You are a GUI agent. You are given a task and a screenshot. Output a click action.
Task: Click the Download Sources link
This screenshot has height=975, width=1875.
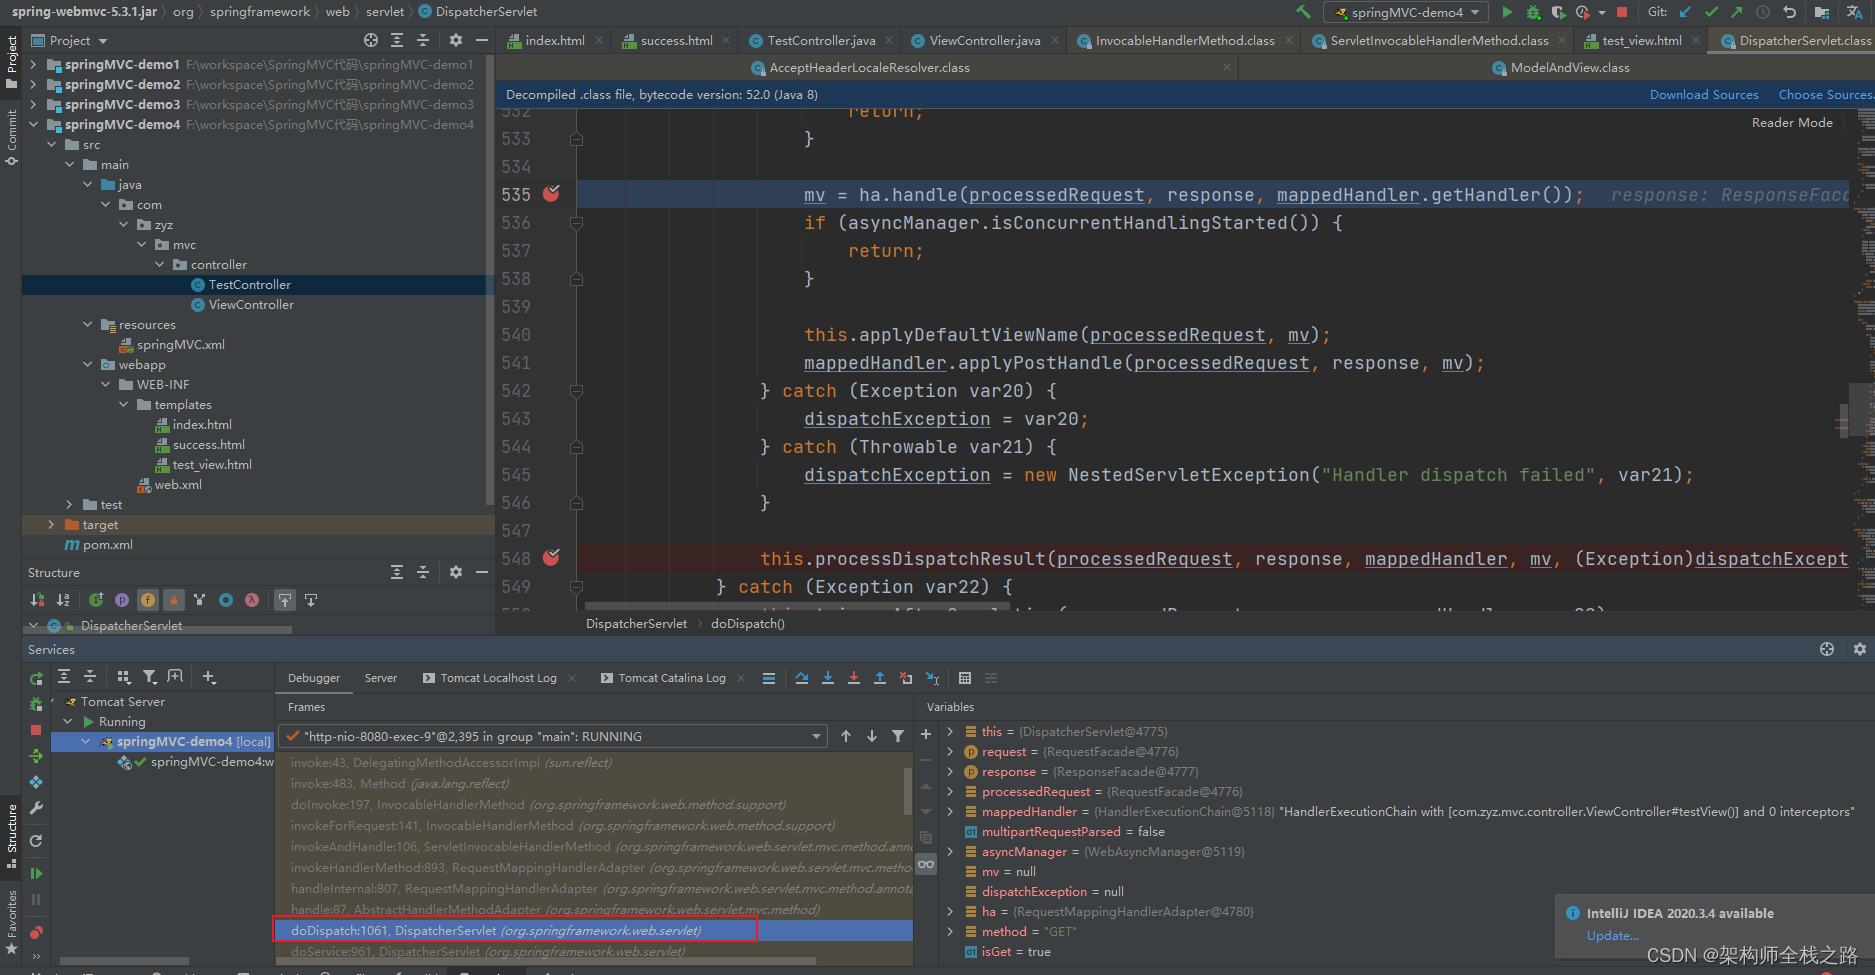(1704, 95)
